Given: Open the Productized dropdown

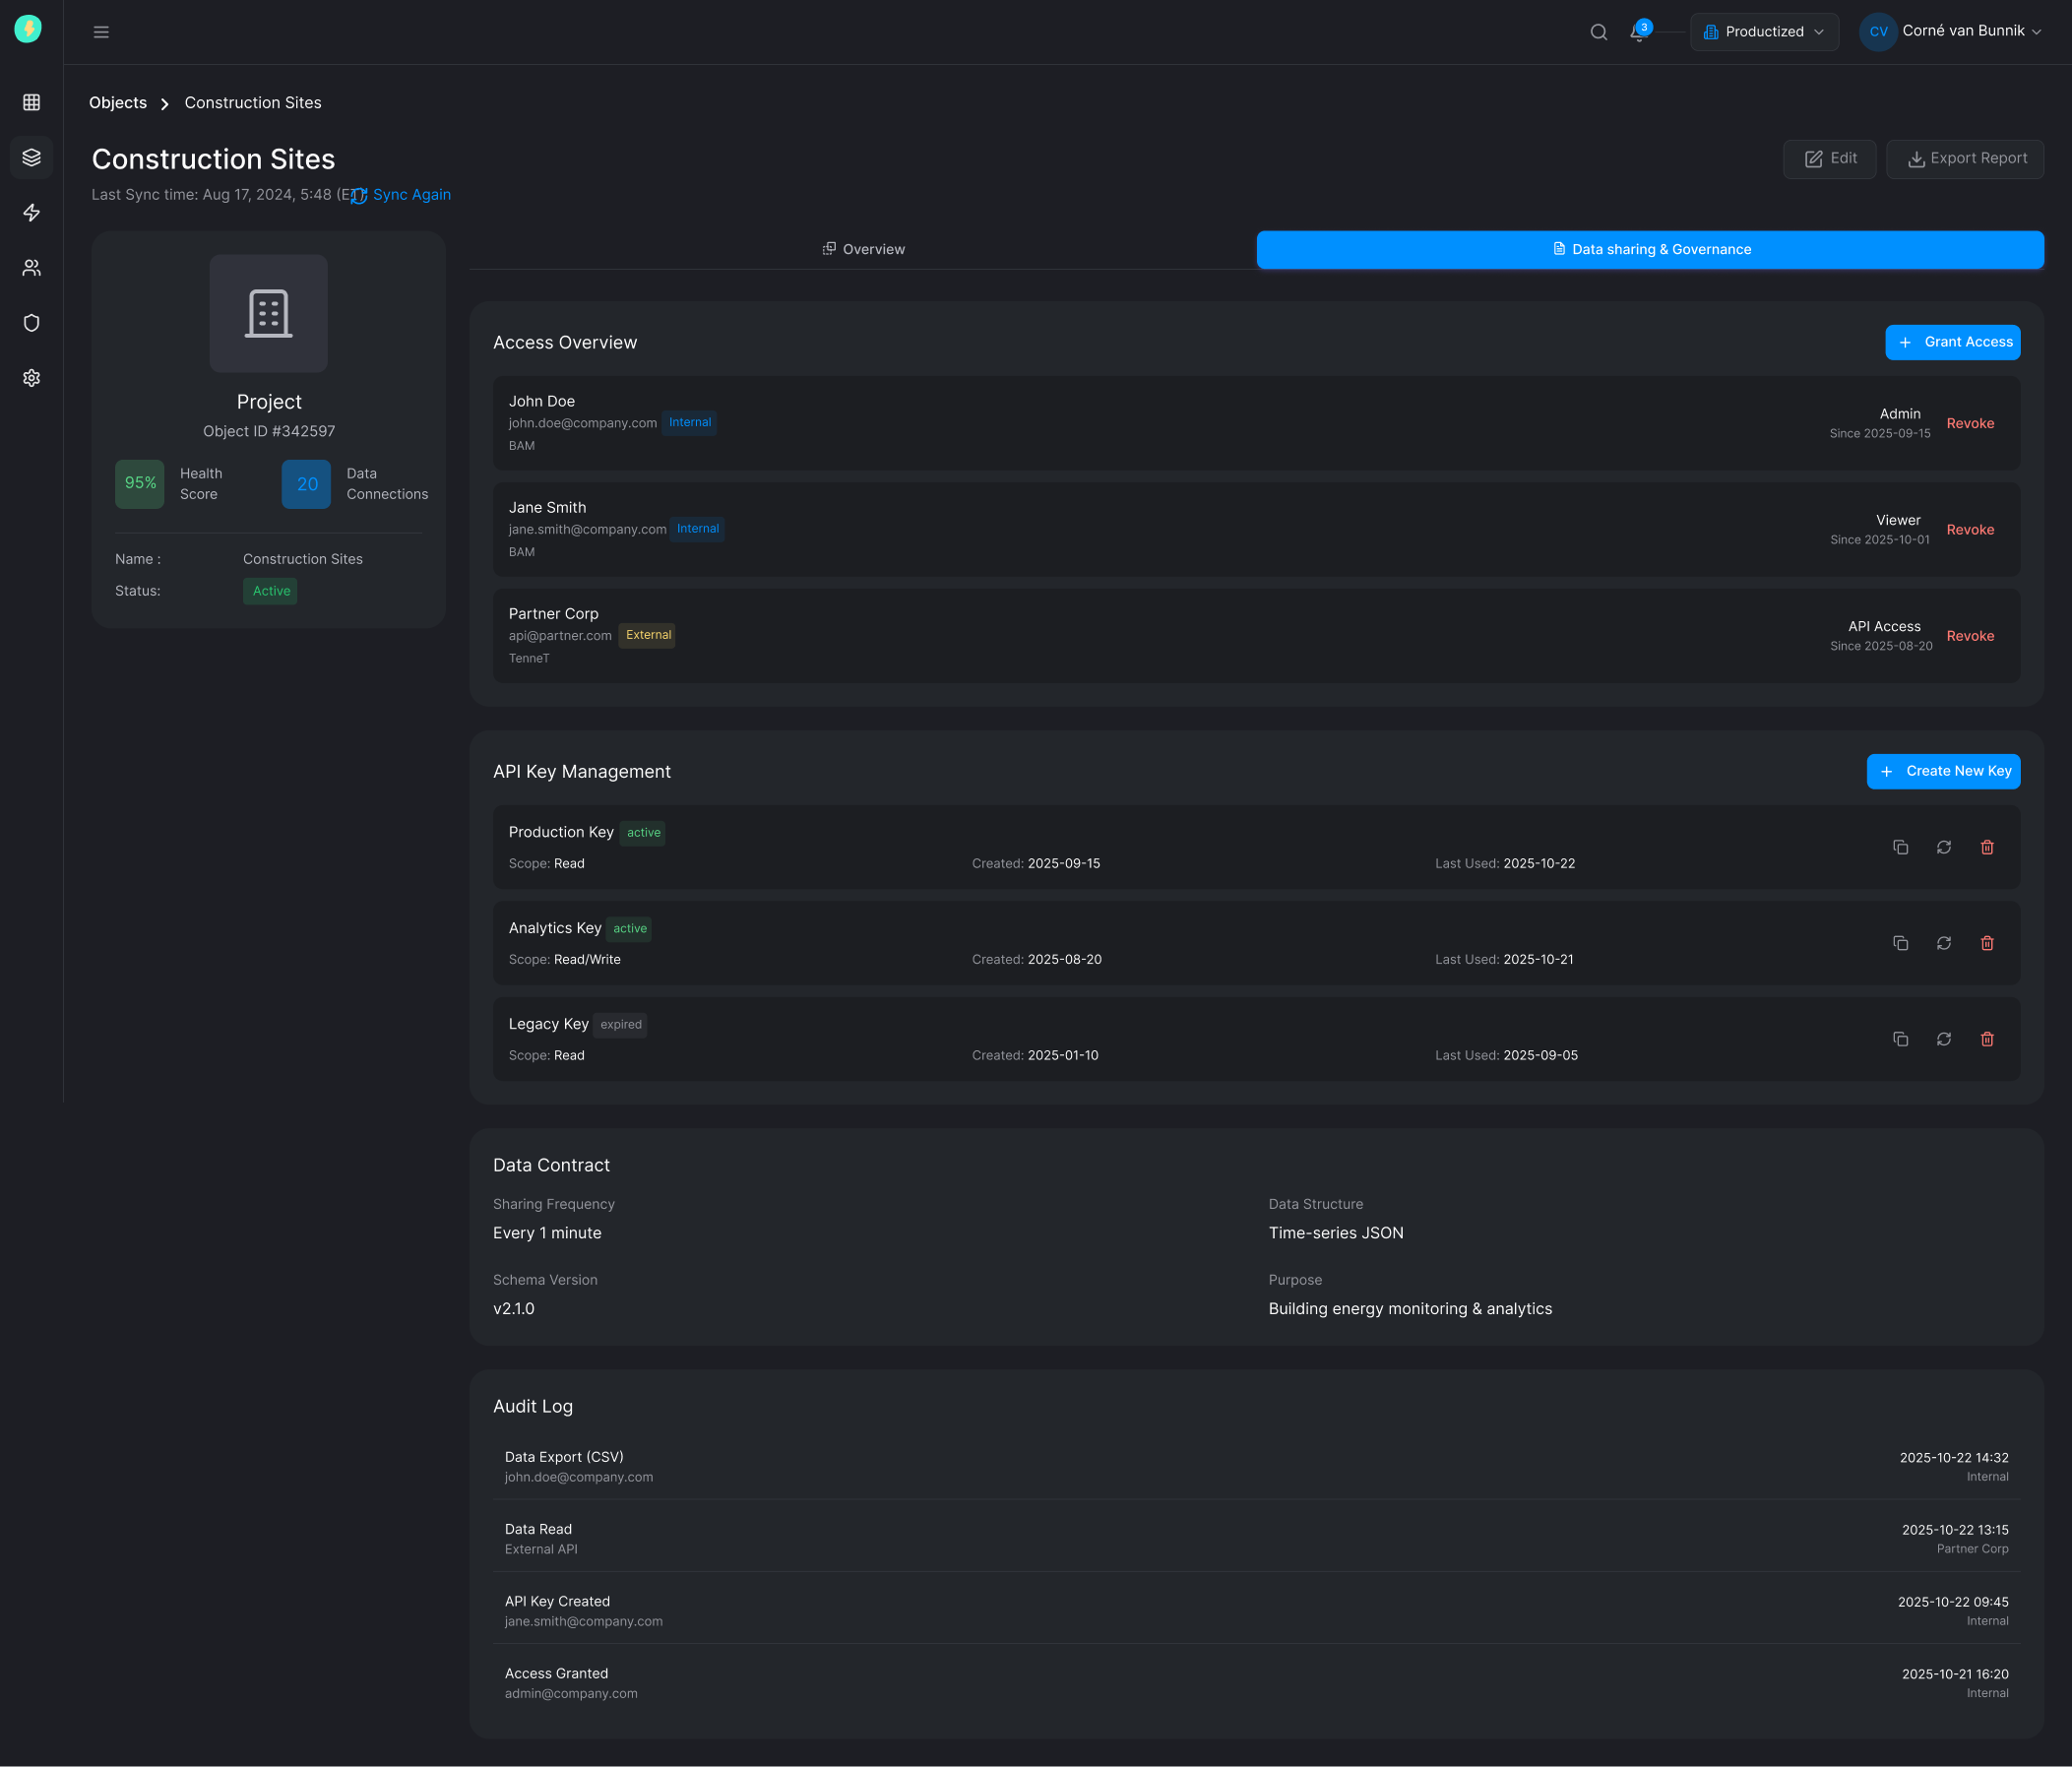Looking at the screenshot, I should [1764, 31].
